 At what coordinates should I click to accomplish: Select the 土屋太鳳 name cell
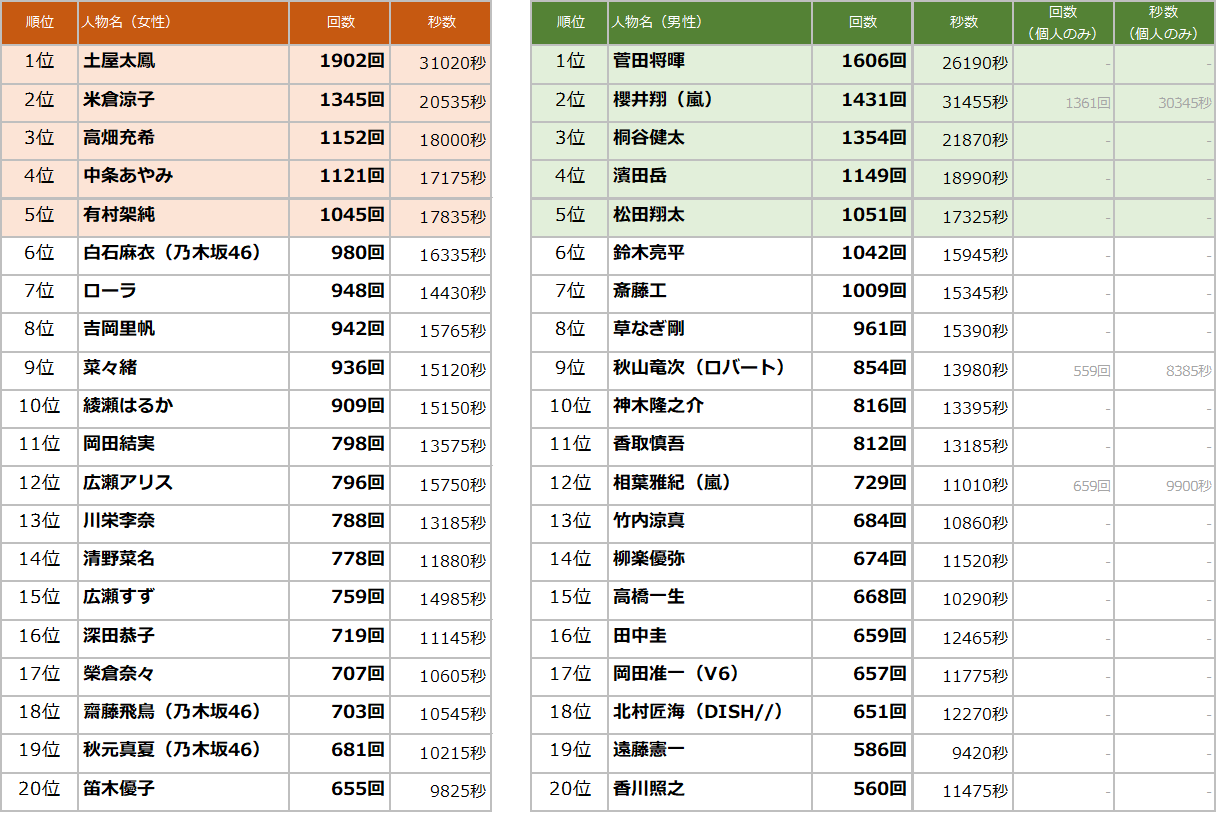point(183,61)
